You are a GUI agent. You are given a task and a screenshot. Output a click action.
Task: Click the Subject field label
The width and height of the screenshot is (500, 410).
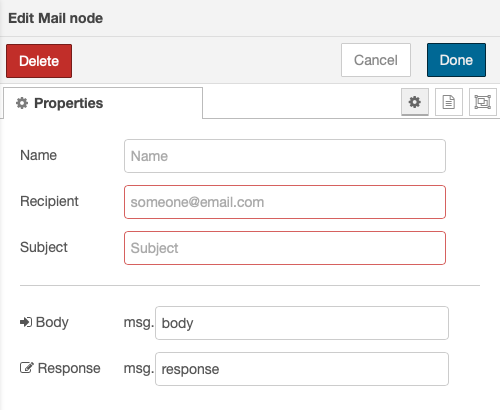click(x=44, y=247)
